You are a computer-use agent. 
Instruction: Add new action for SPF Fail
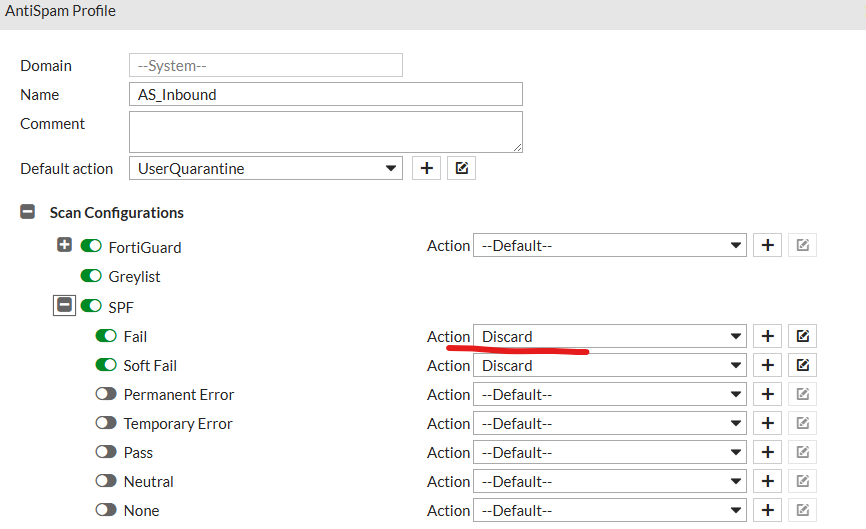coord(768,336)
